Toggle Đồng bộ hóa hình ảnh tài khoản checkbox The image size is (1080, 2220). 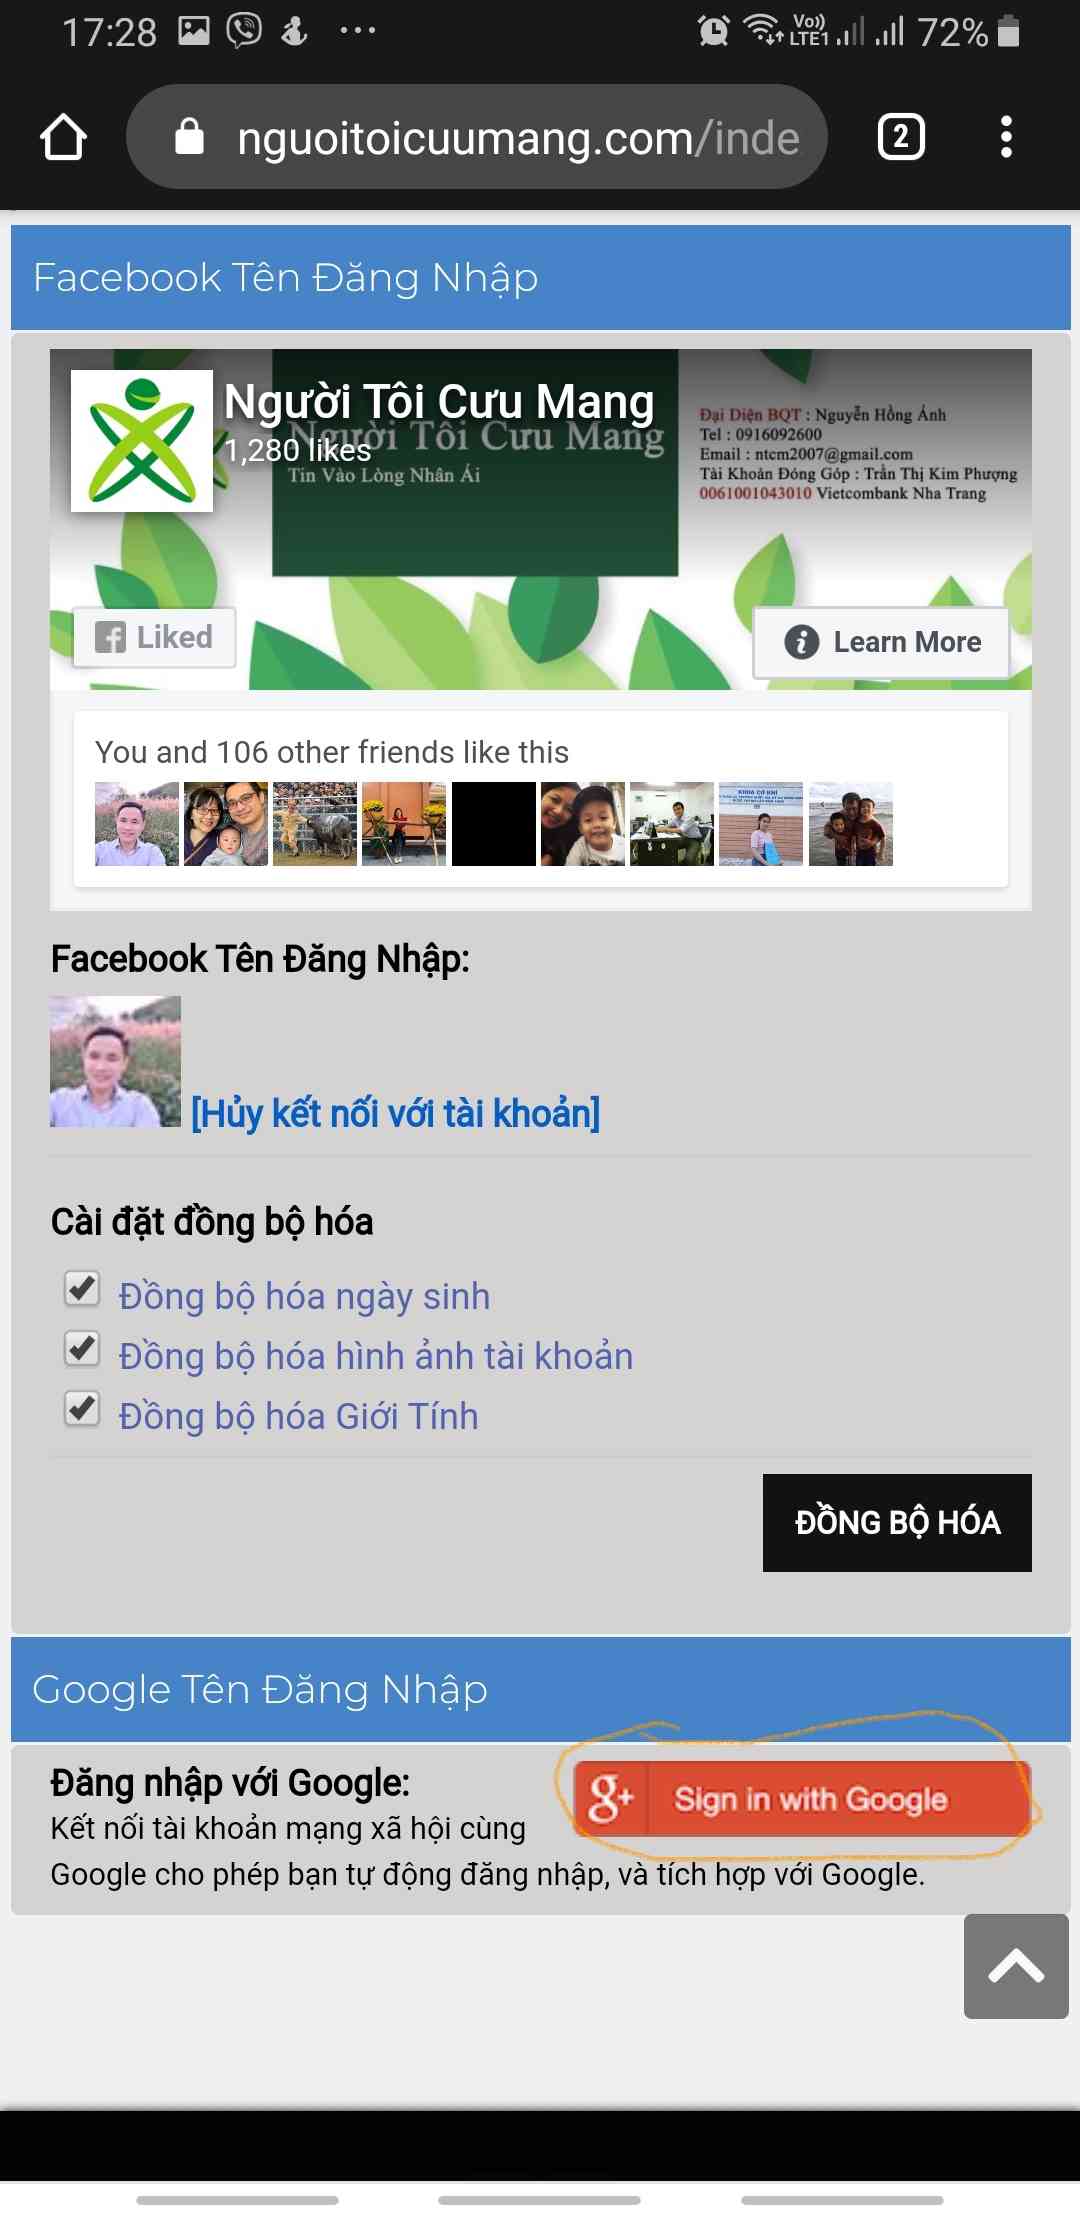point(82,1349)
